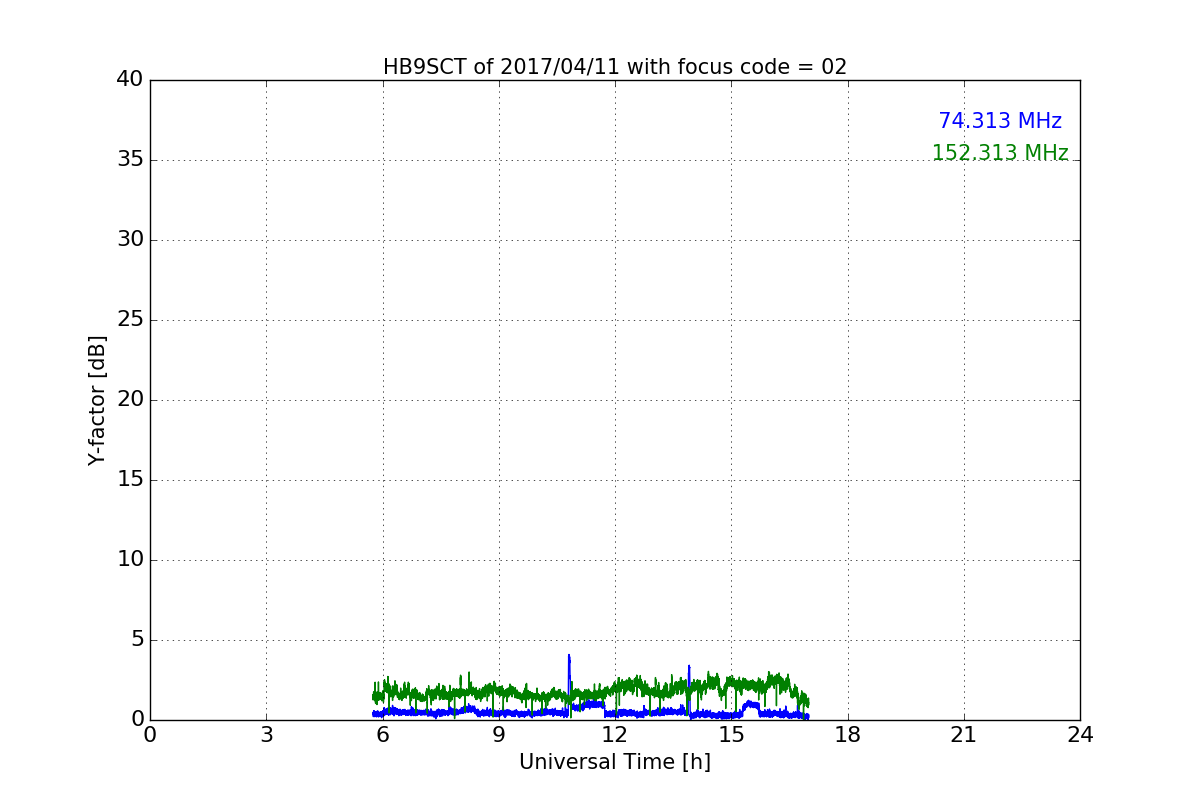1200x800 pixels.
Task: Select the 74.313 MHz legend label
Action: [x=1000, y=121]
